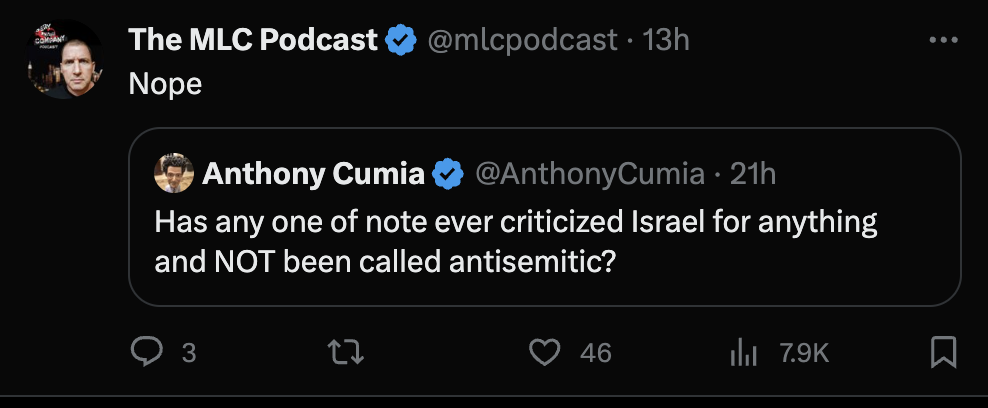Click the reply speech bubble icon

(x=148, y=352)
